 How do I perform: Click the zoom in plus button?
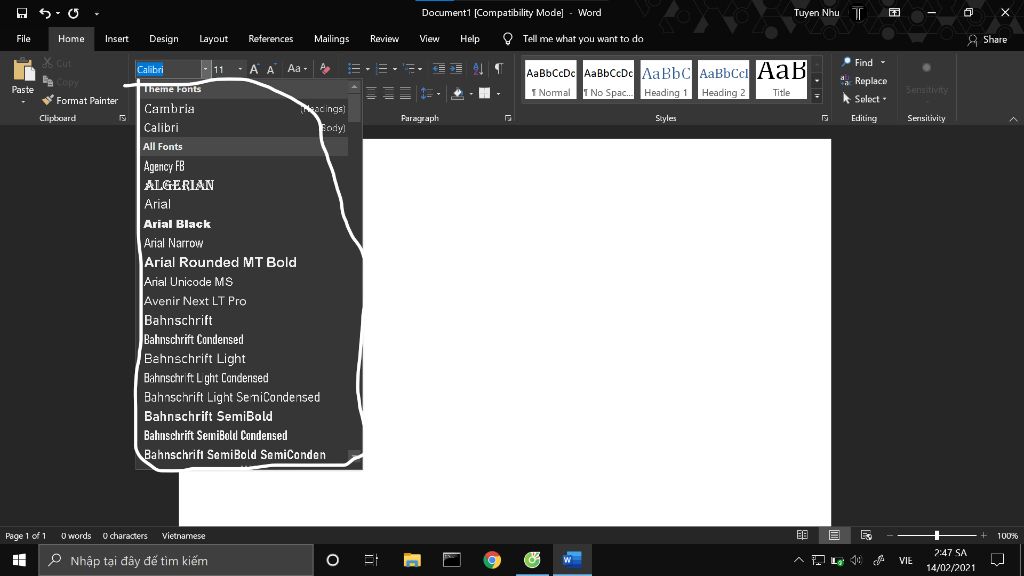pyautogui.click(x=984, y=536)
